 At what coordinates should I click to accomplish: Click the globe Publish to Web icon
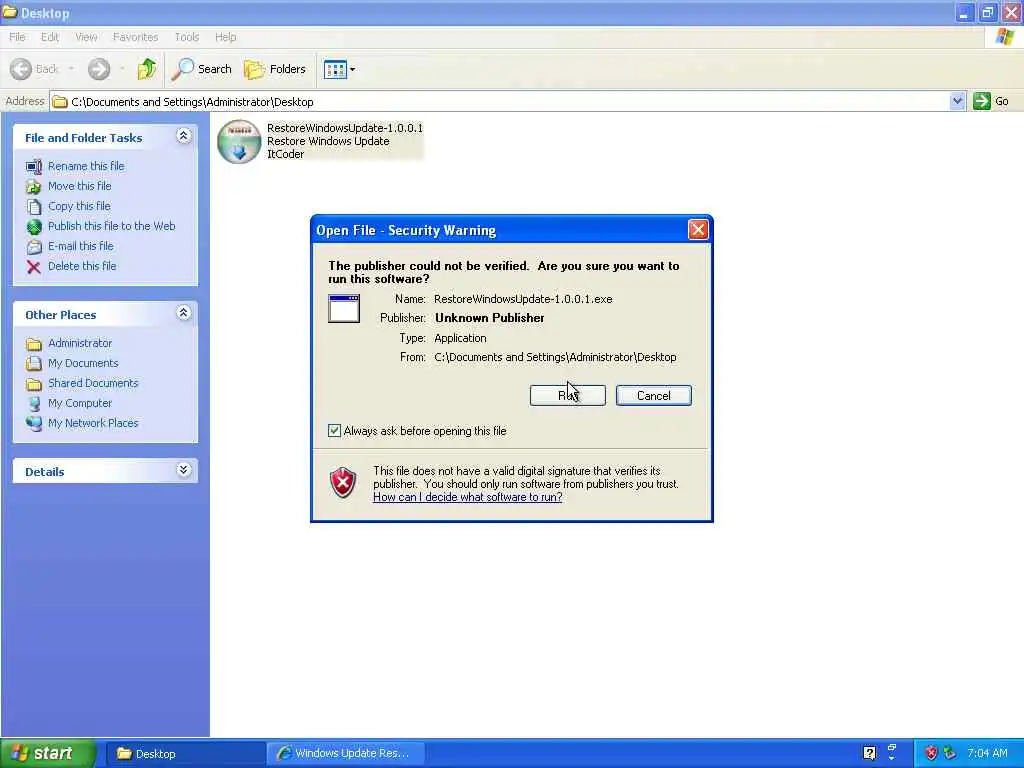[x=34, y=227]
